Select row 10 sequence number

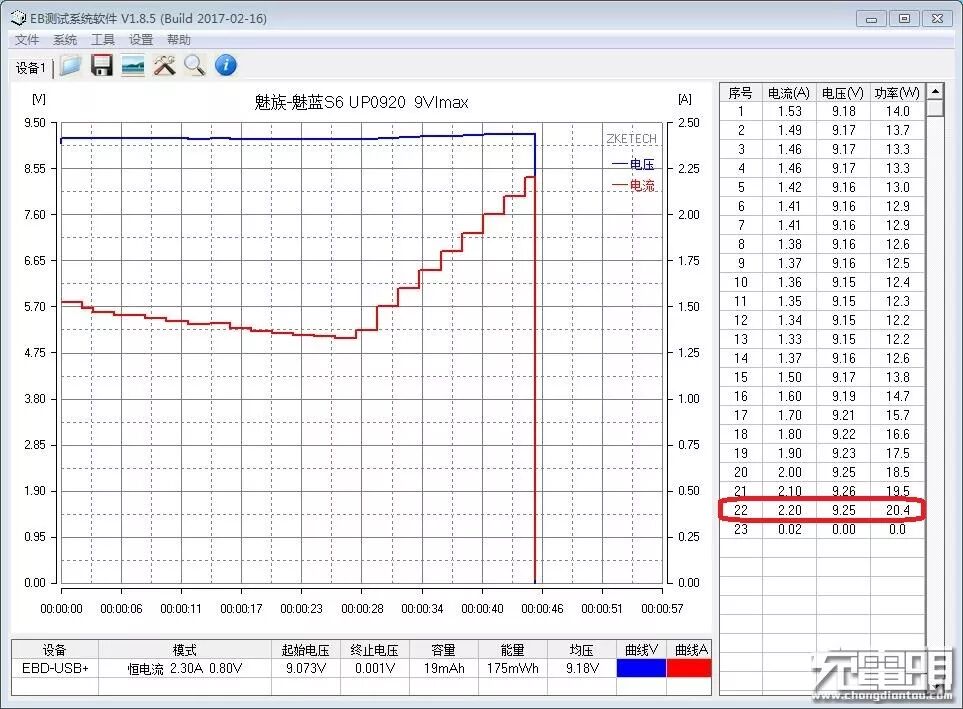click(741, 282)
